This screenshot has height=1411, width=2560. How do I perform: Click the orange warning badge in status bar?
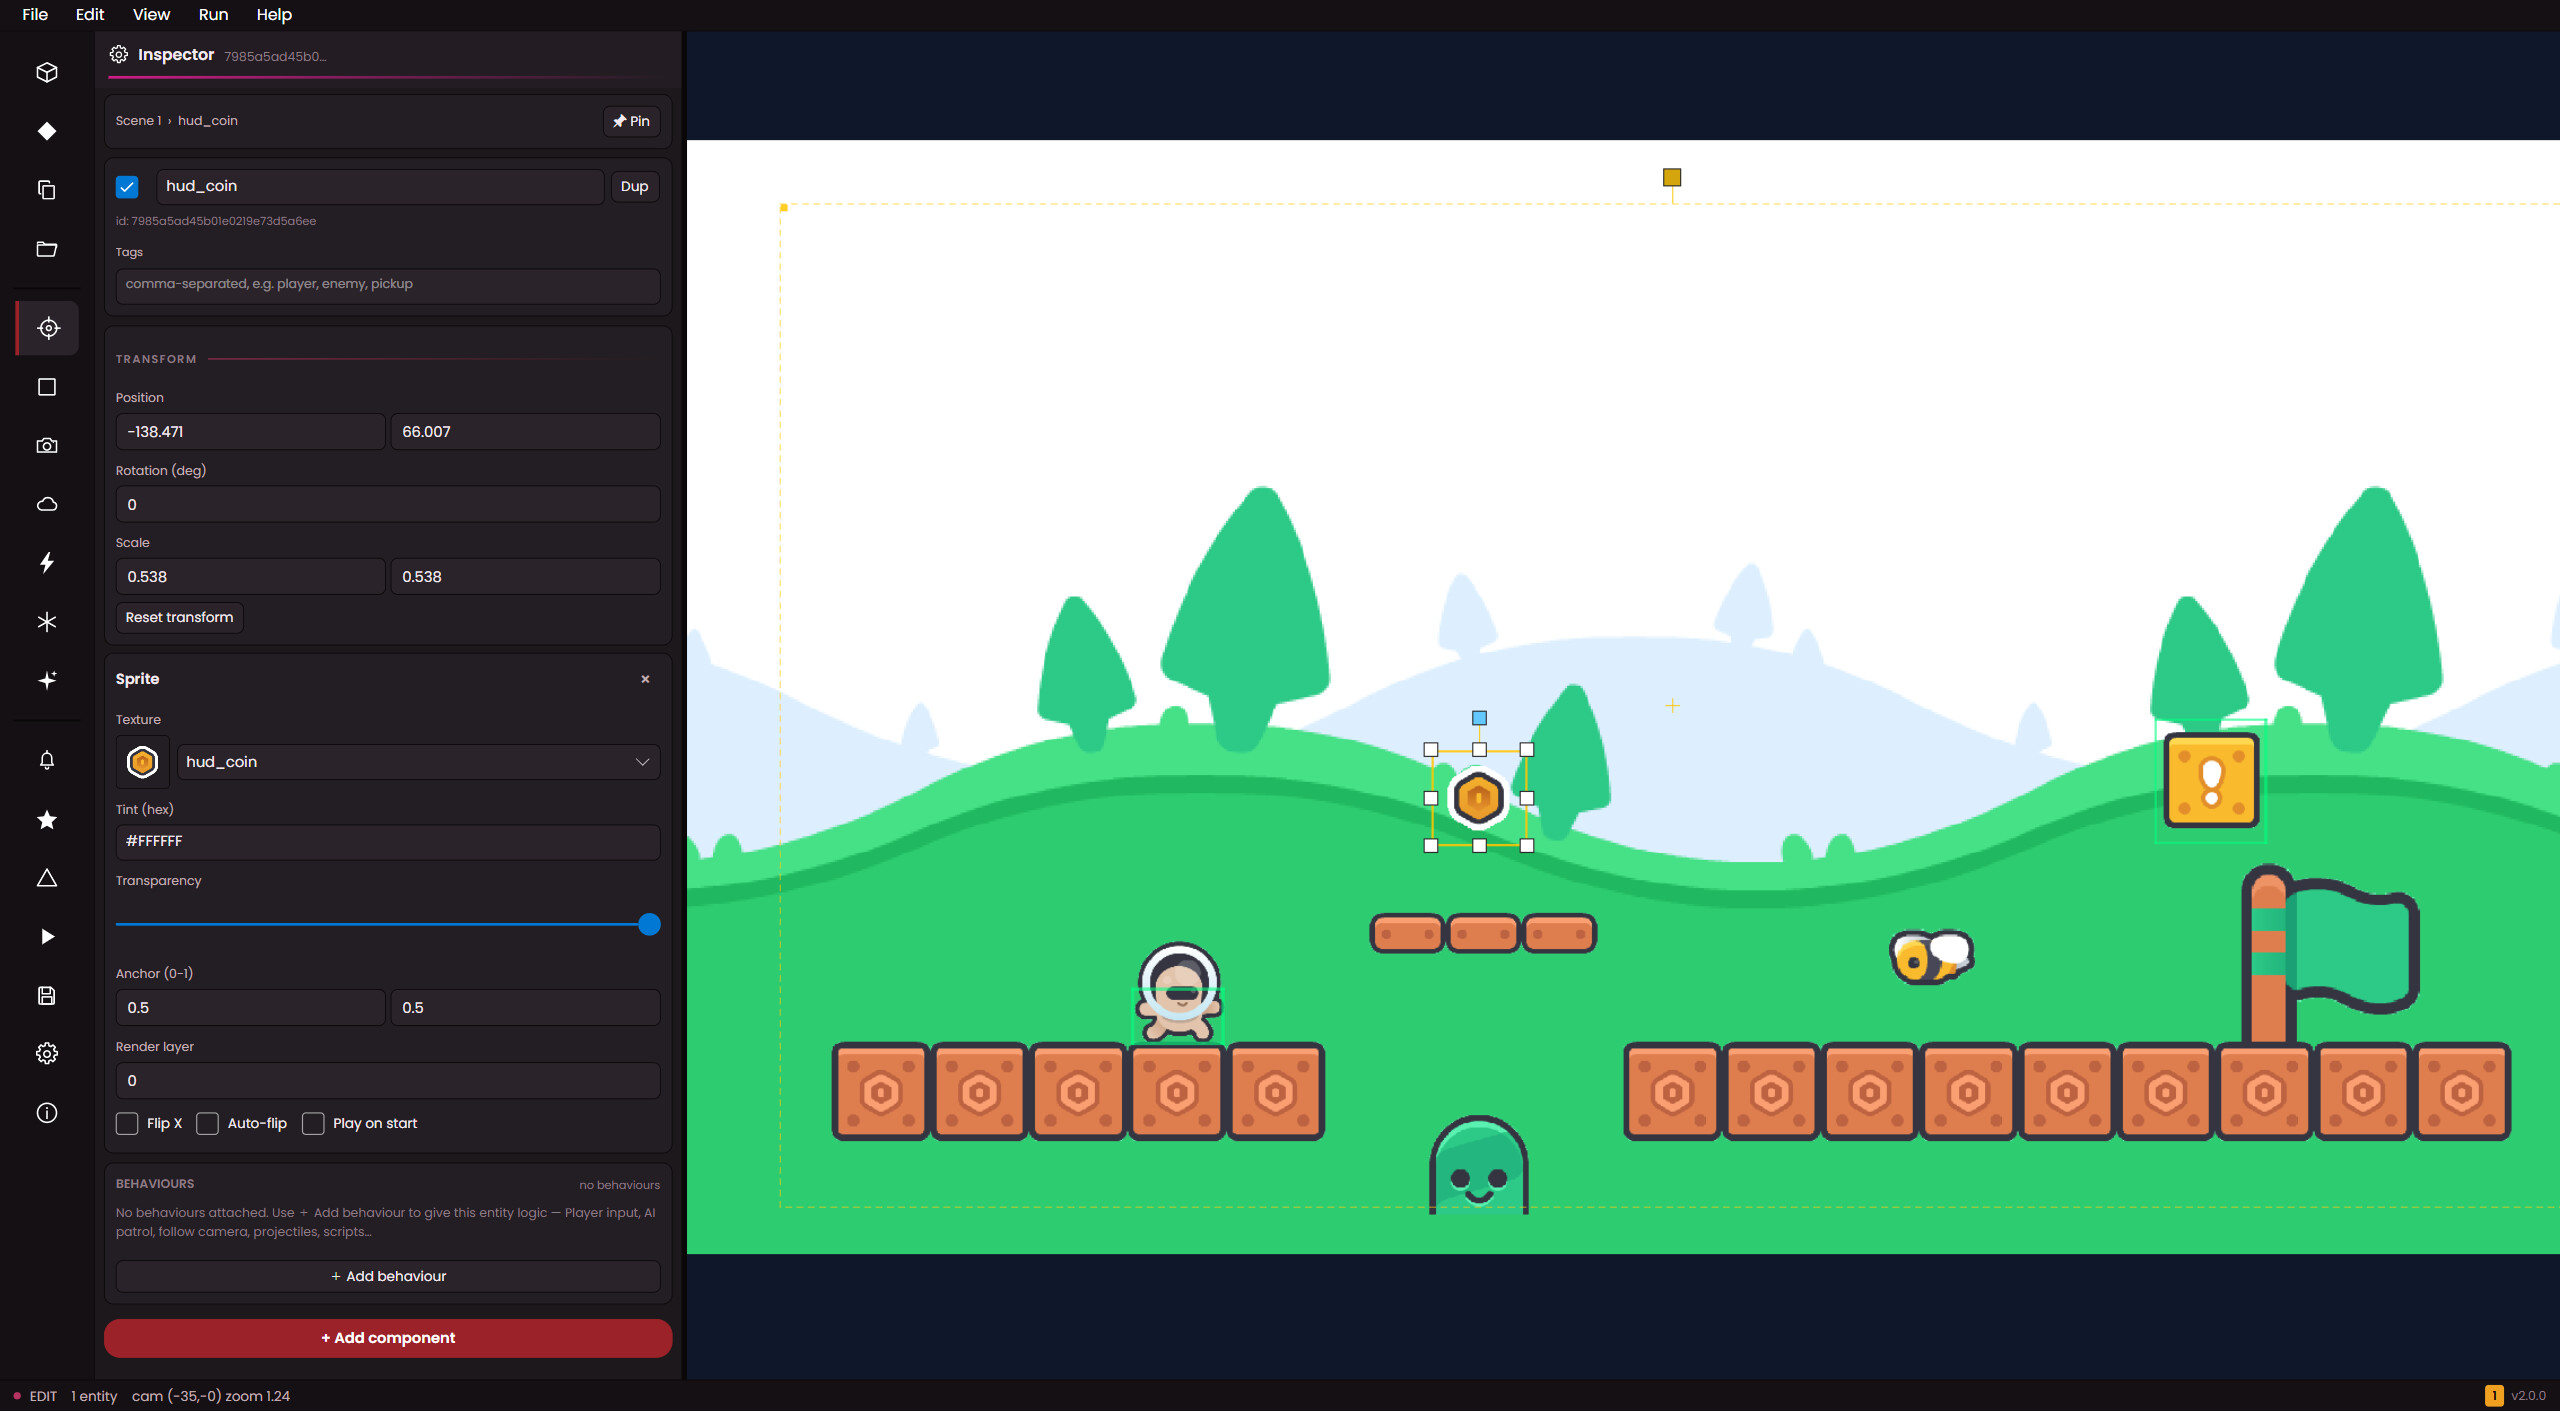(x=2494, y=1395)
